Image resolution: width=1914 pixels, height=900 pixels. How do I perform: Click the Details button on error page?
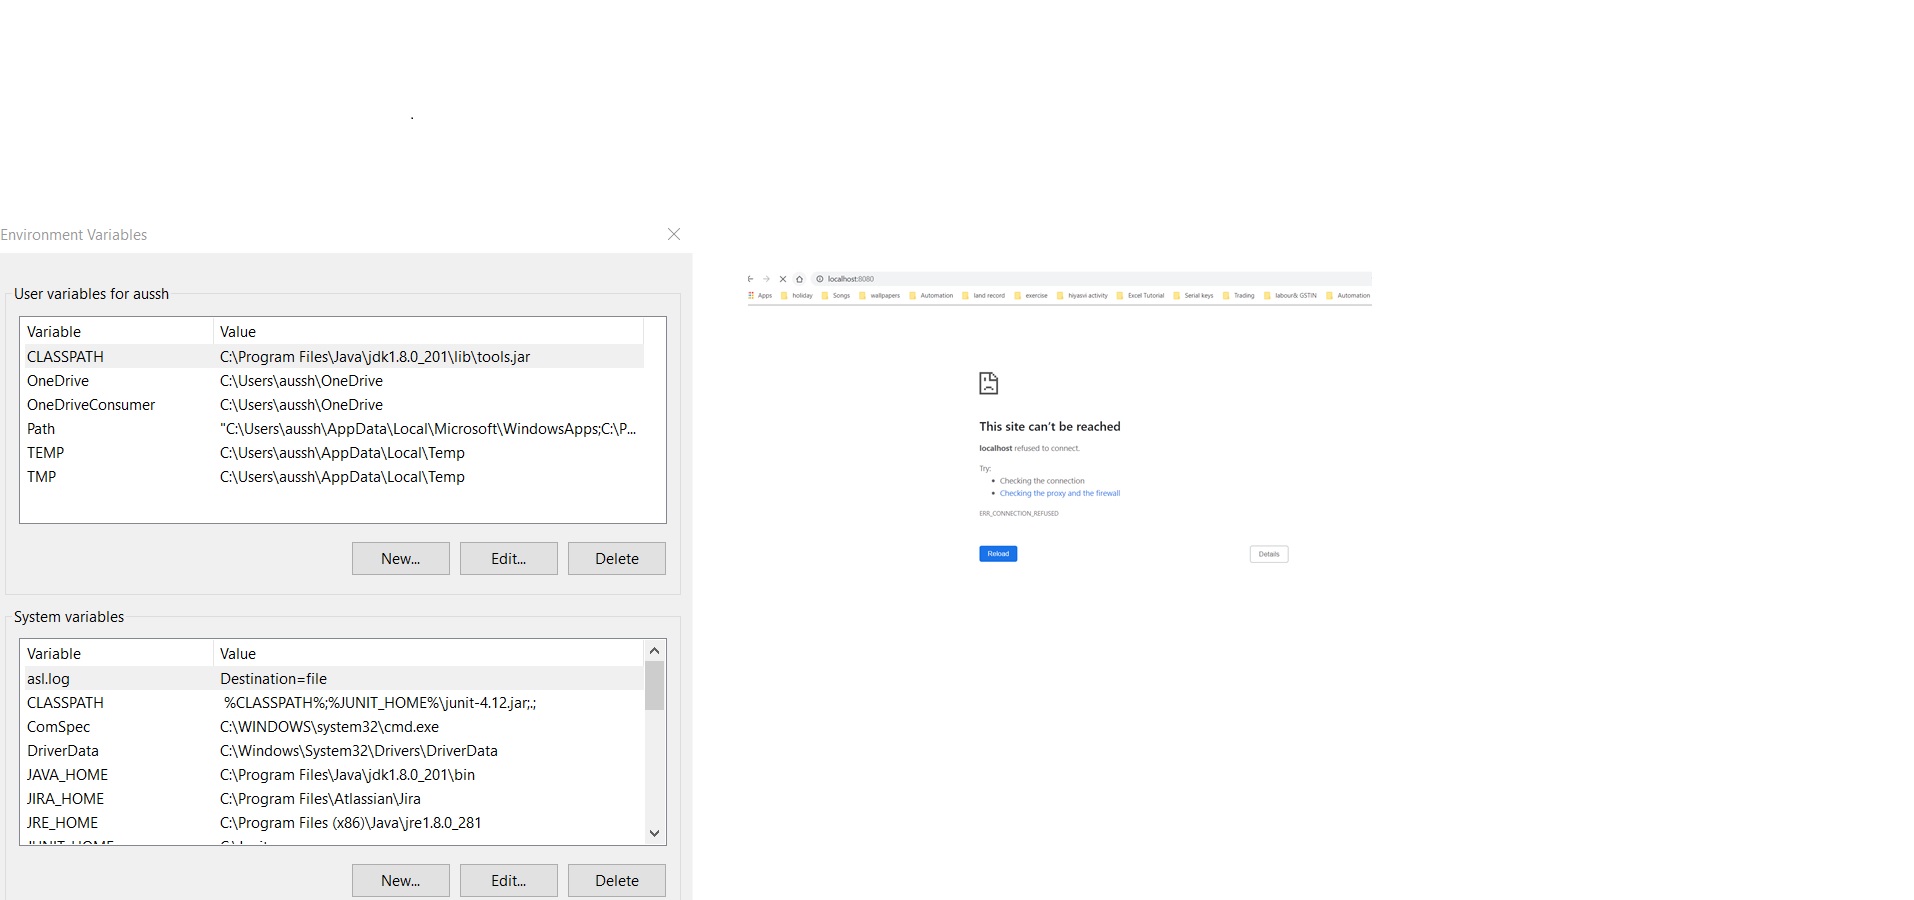tap(1269, 554)
